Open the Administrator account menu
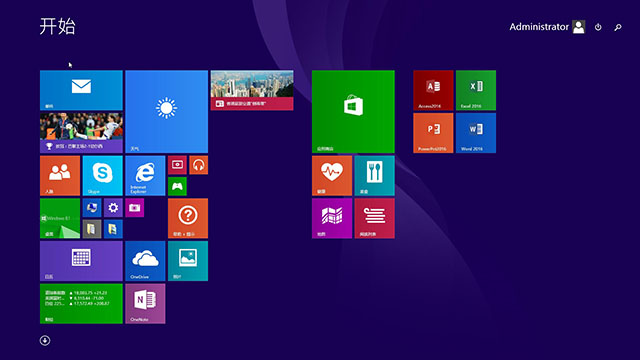 click(547, 27)
